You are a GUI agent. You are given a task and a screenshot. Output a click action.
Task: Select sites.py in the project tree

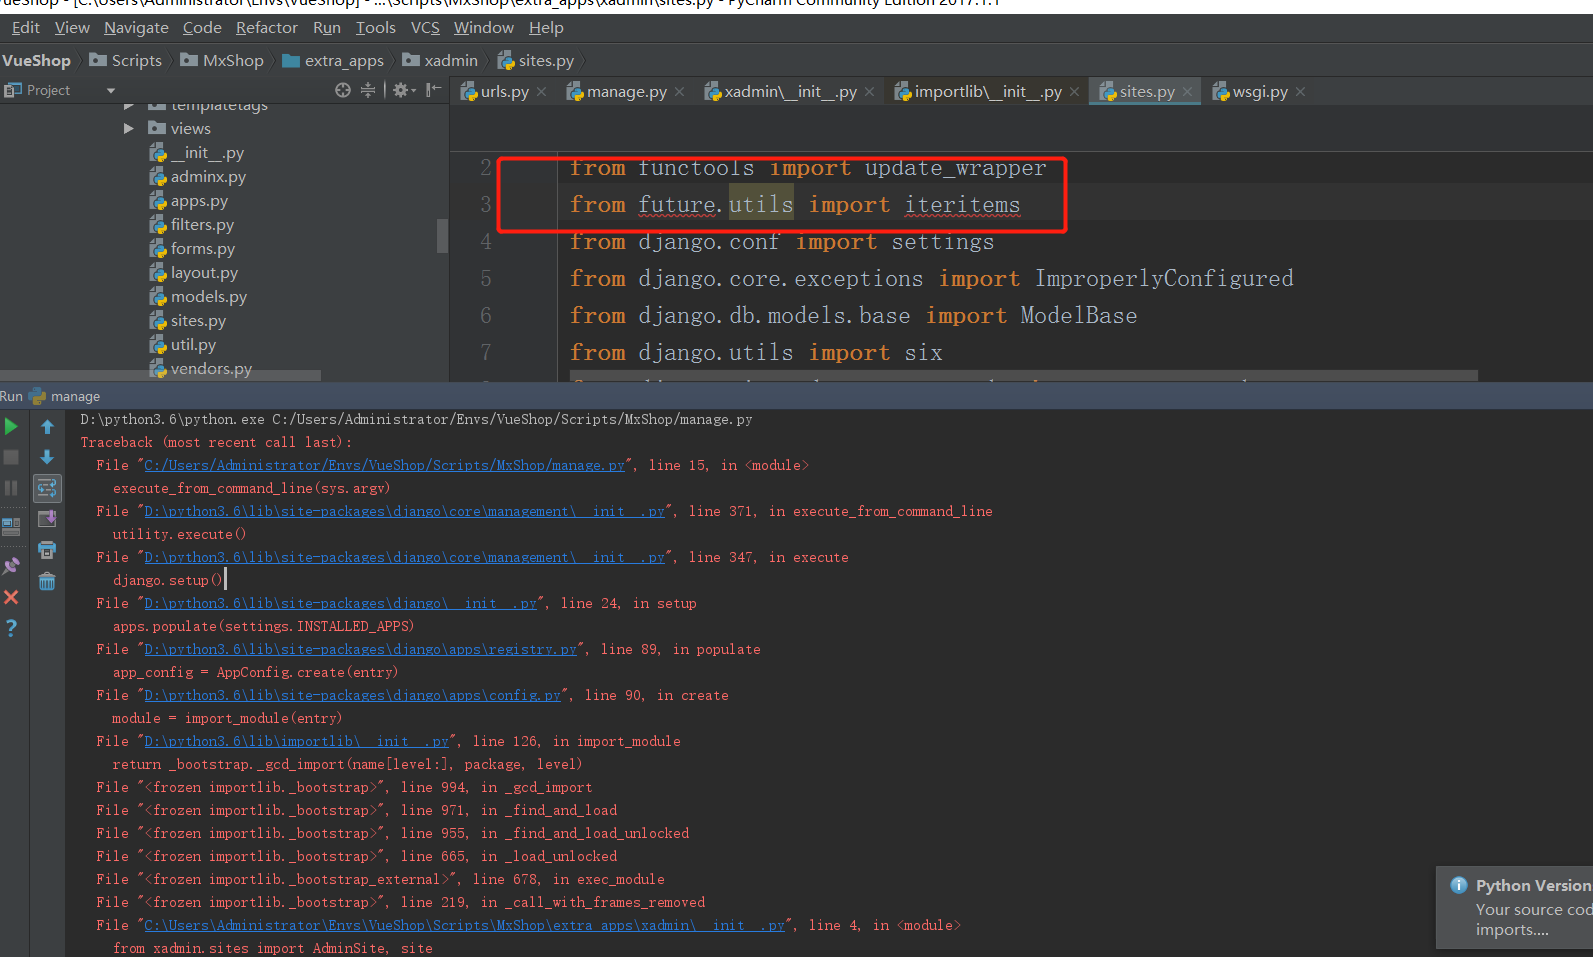pos(198,321)
